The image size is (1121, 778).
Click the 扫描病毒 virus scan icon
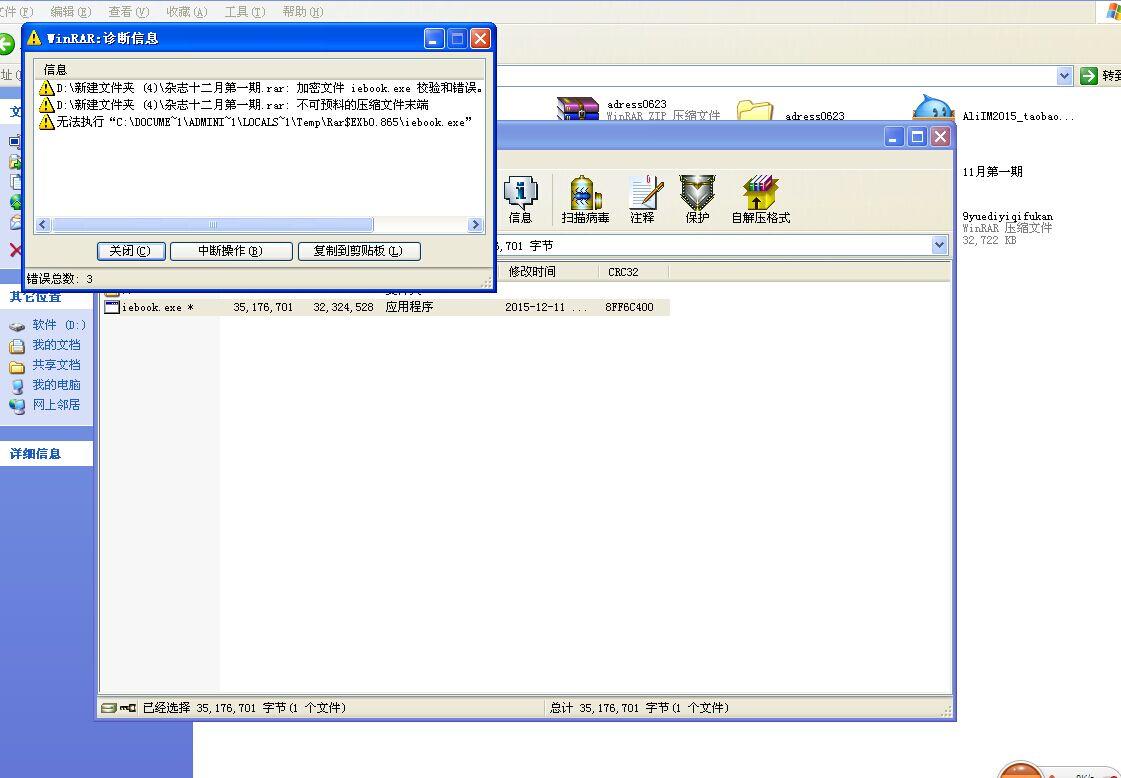585,199
